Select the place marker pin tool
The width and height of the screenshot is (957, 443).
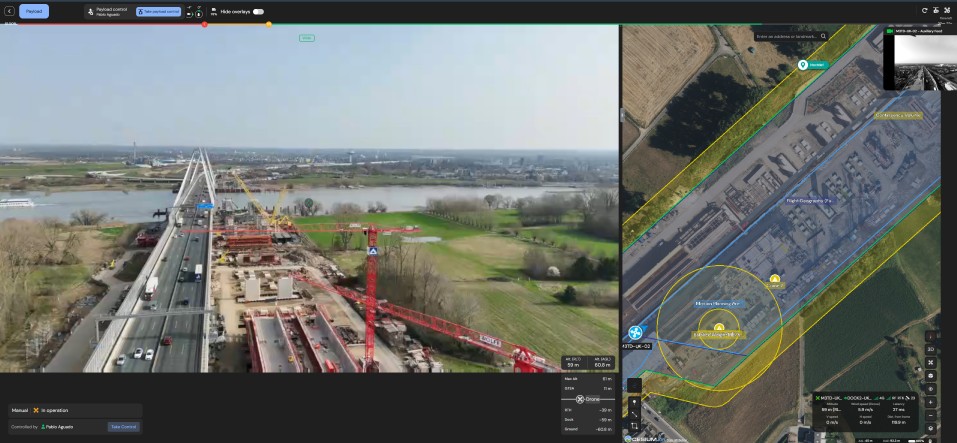click(x=634, y=400)
